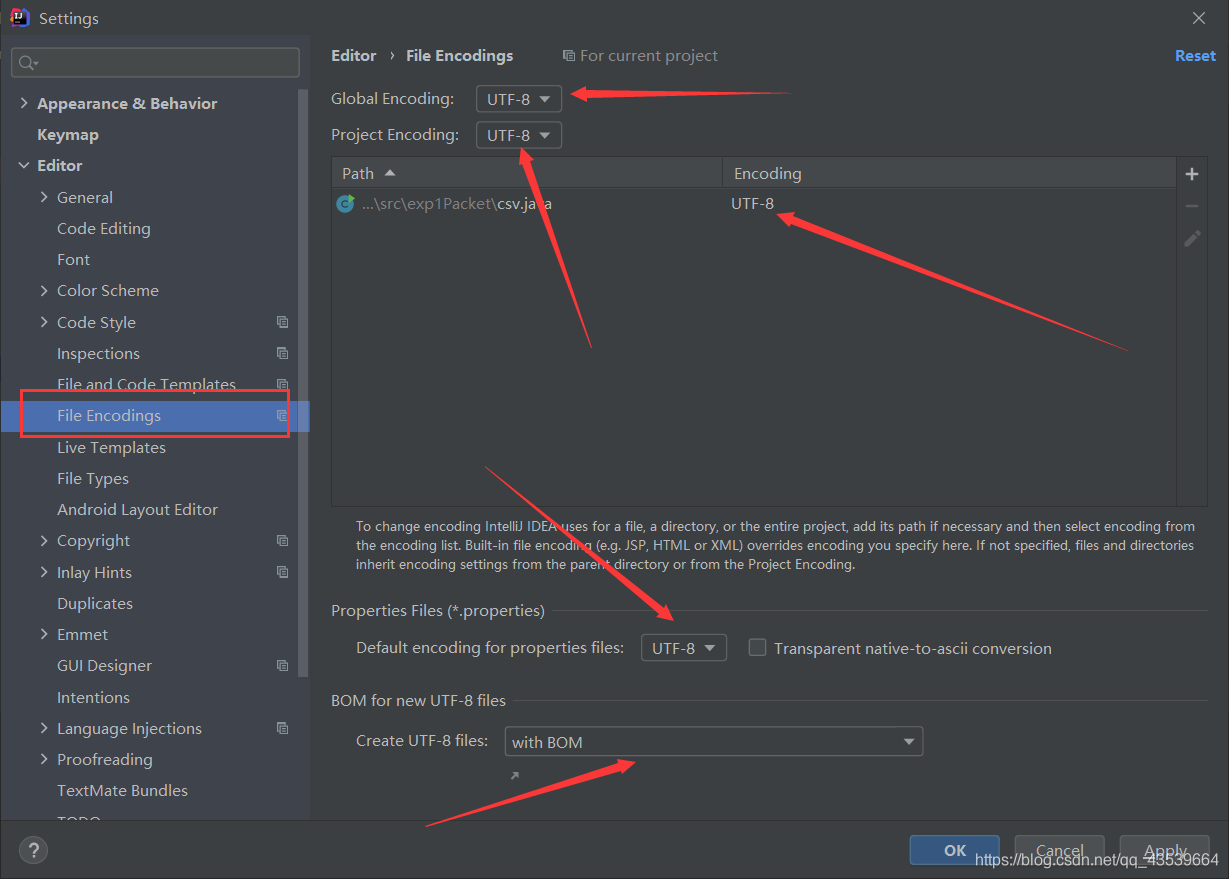This screenshot has height=879, width=1229.
Task: Add a path with the plus icon
Action: (1192, 174)
